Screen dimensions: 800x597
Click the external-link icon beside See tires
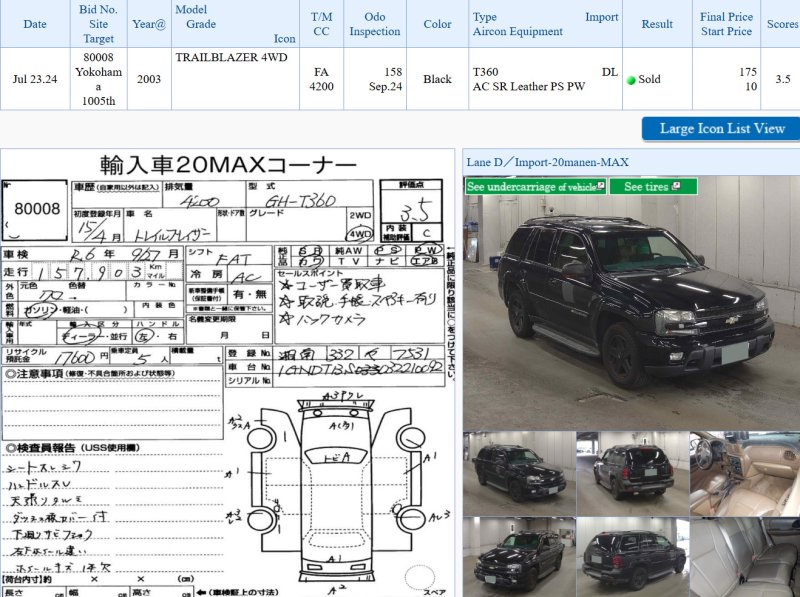pos(677,186)
